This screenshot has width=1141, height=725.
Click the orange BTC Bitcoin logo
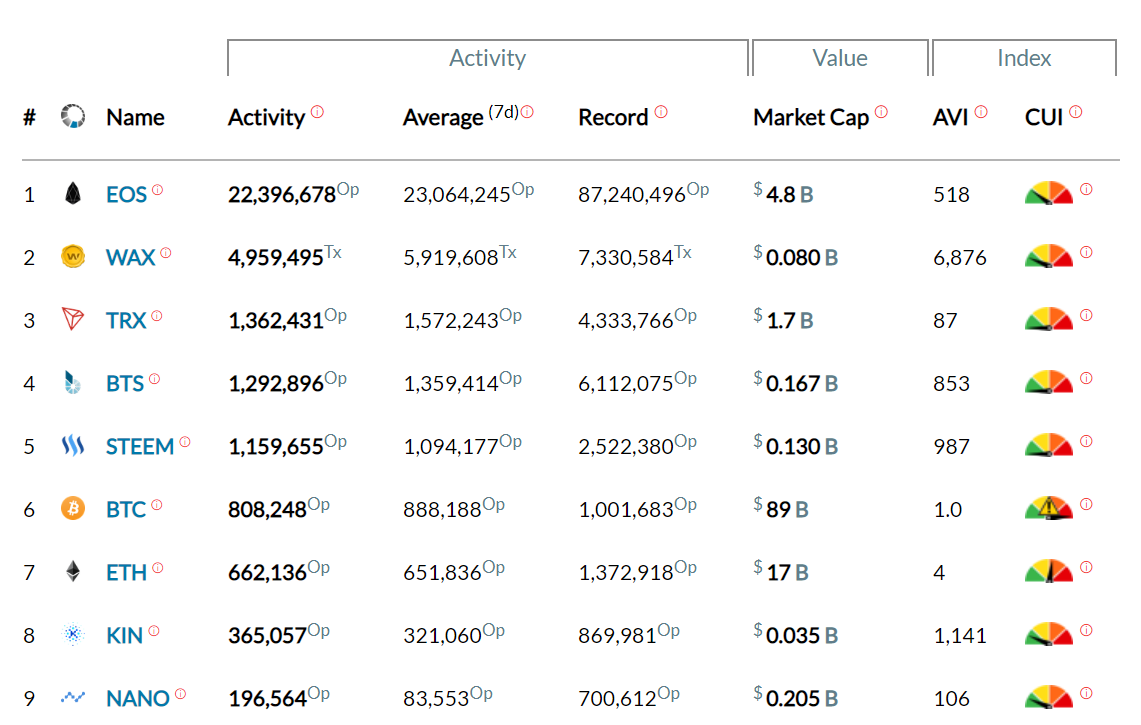[72, 509]
